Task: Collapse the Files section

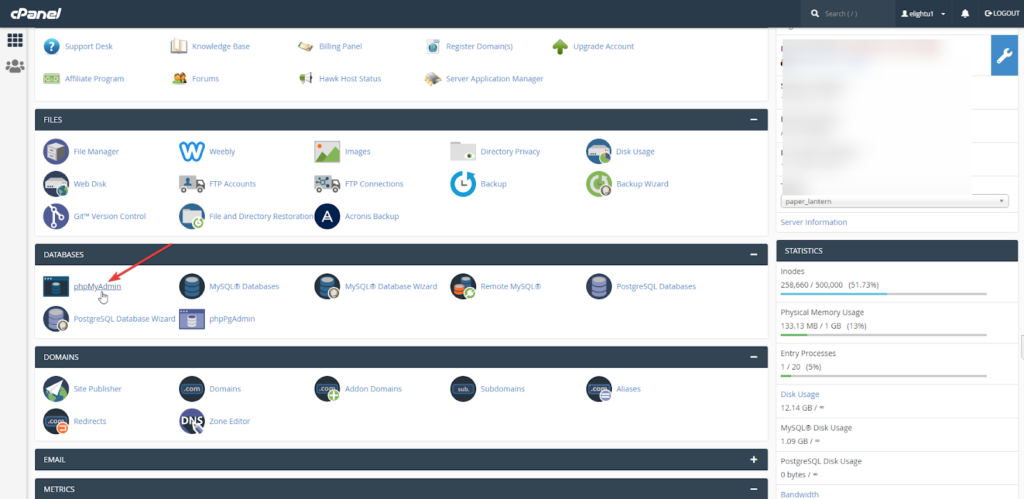Action: click(x=754, y=120)
